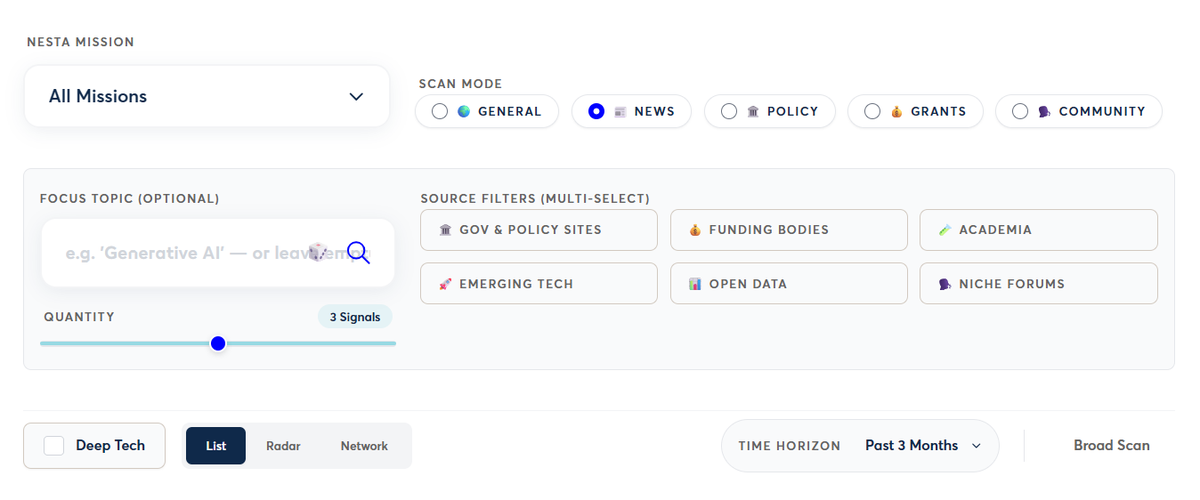Switch to the Network view tab
The image size is (1200, 500).
[x=364, y=446]
